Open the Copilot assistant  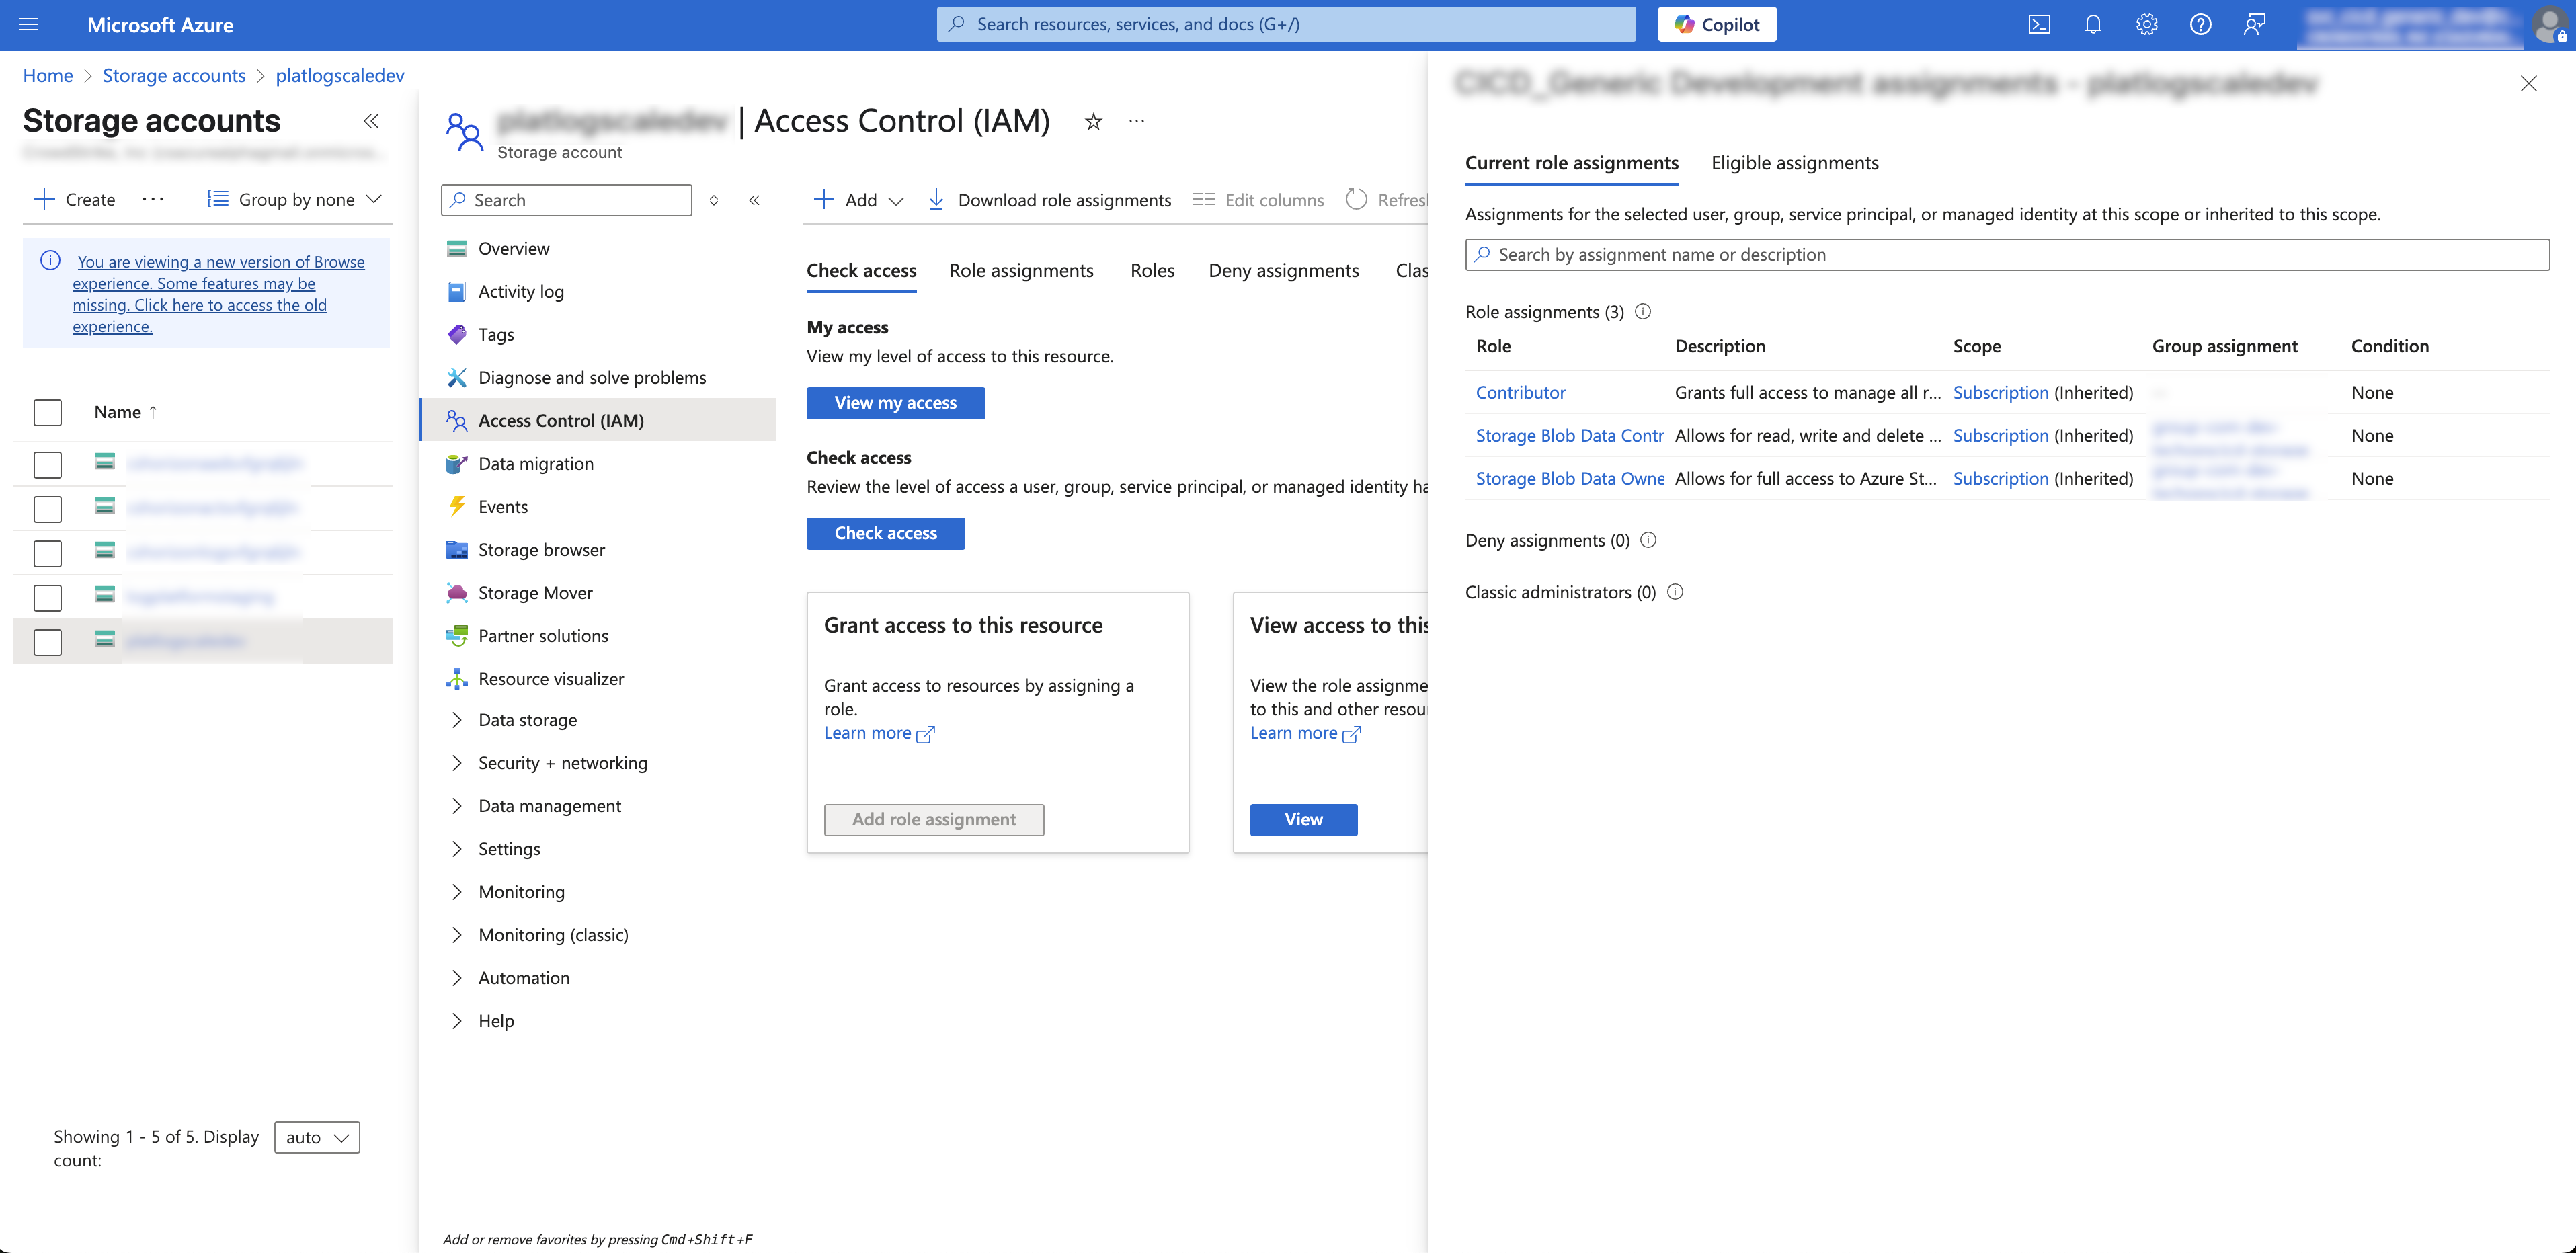pyautogui.click(x=1716, y=23)
